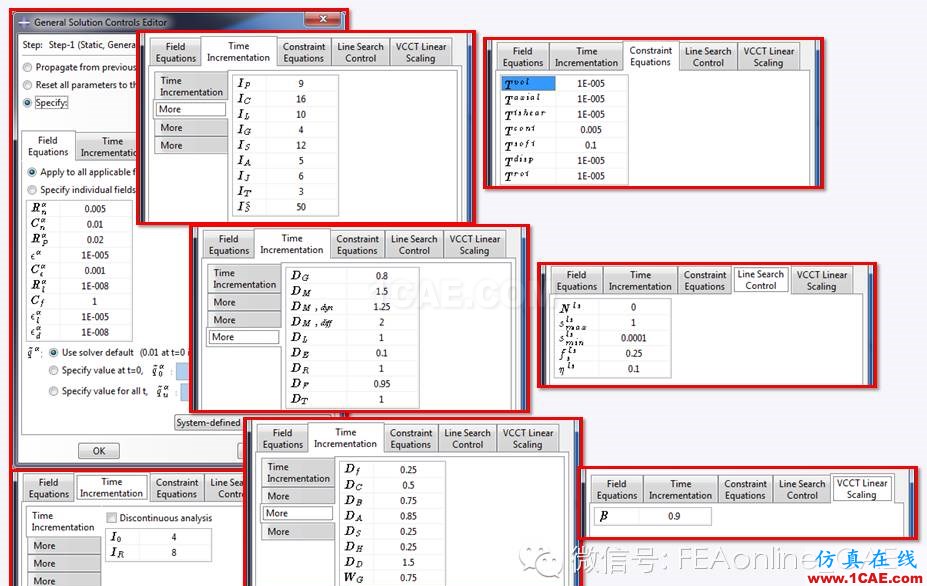Click the OK button in the editor

pos(99,451)
